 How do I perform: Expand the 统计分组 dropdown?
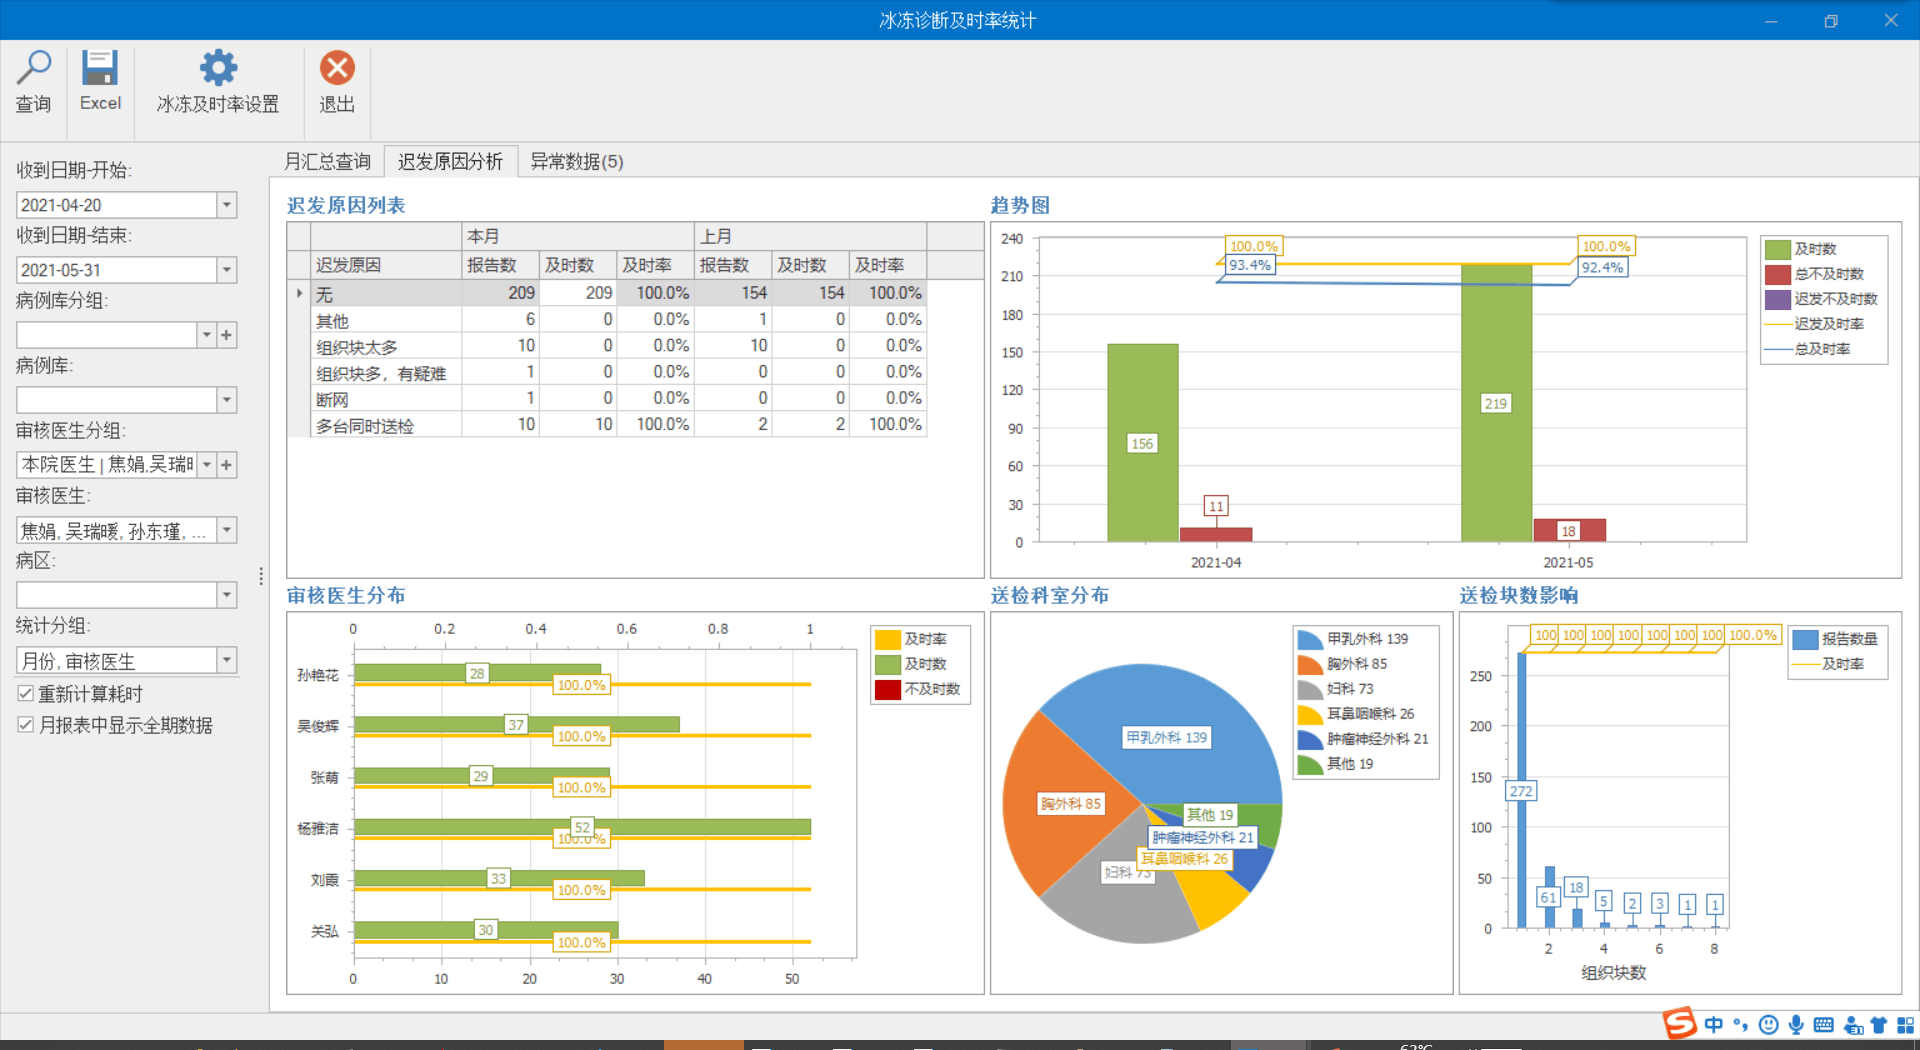(227, 660)
